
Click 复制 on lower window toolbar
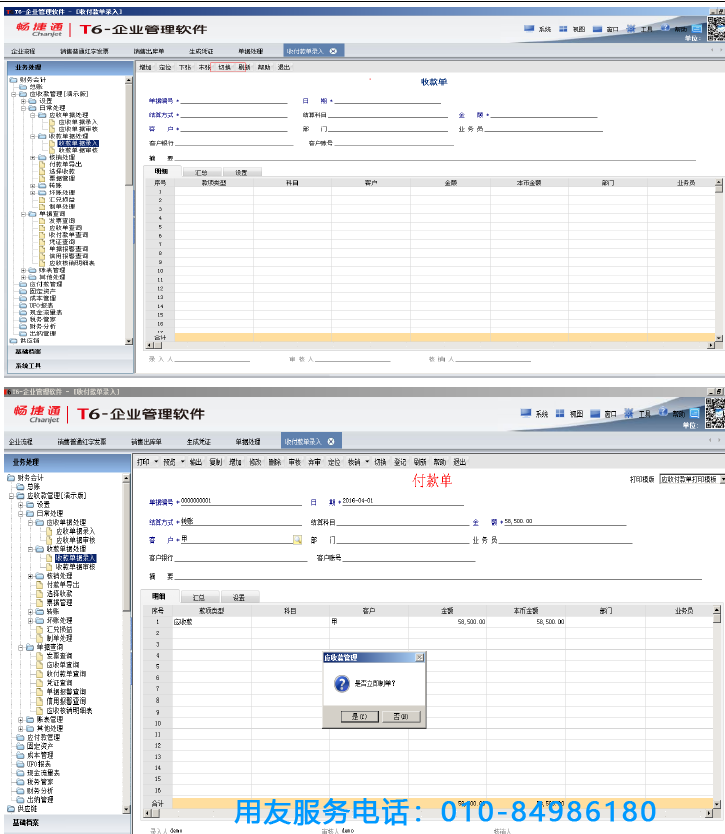coord(215,462)
